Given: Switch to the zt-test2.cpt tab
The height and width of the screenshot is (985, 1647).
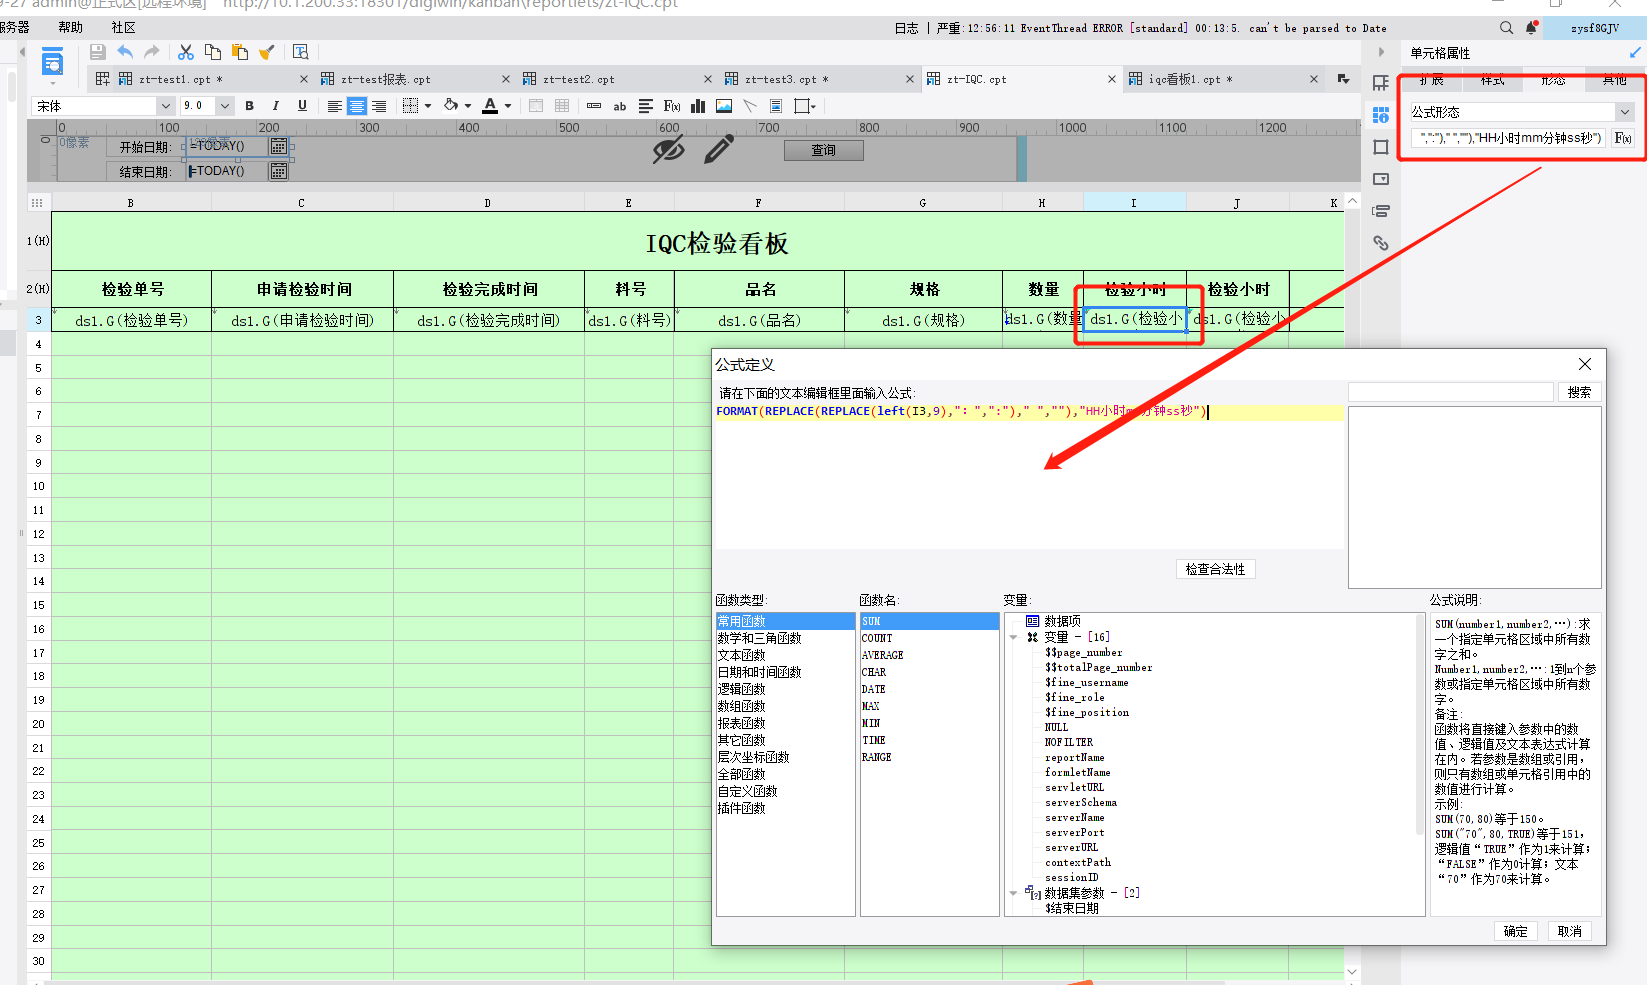Looking at the screenshot, I should pyautogui.click(x=616, y=79).
